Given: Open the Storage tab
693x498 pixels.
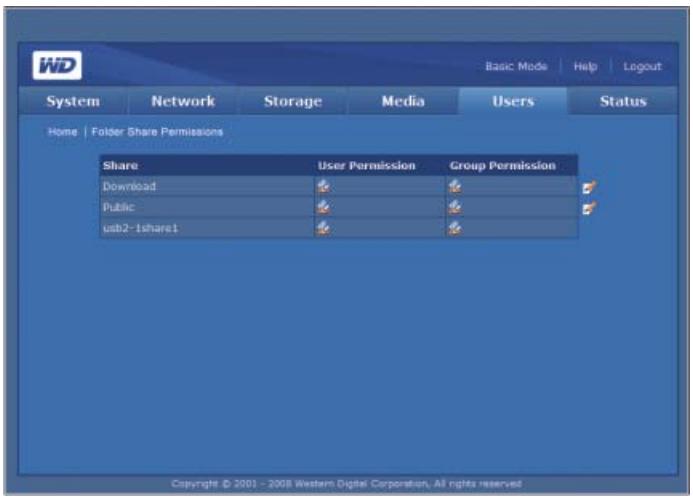Looking at the screenshot, I should [x=293, y=101].
